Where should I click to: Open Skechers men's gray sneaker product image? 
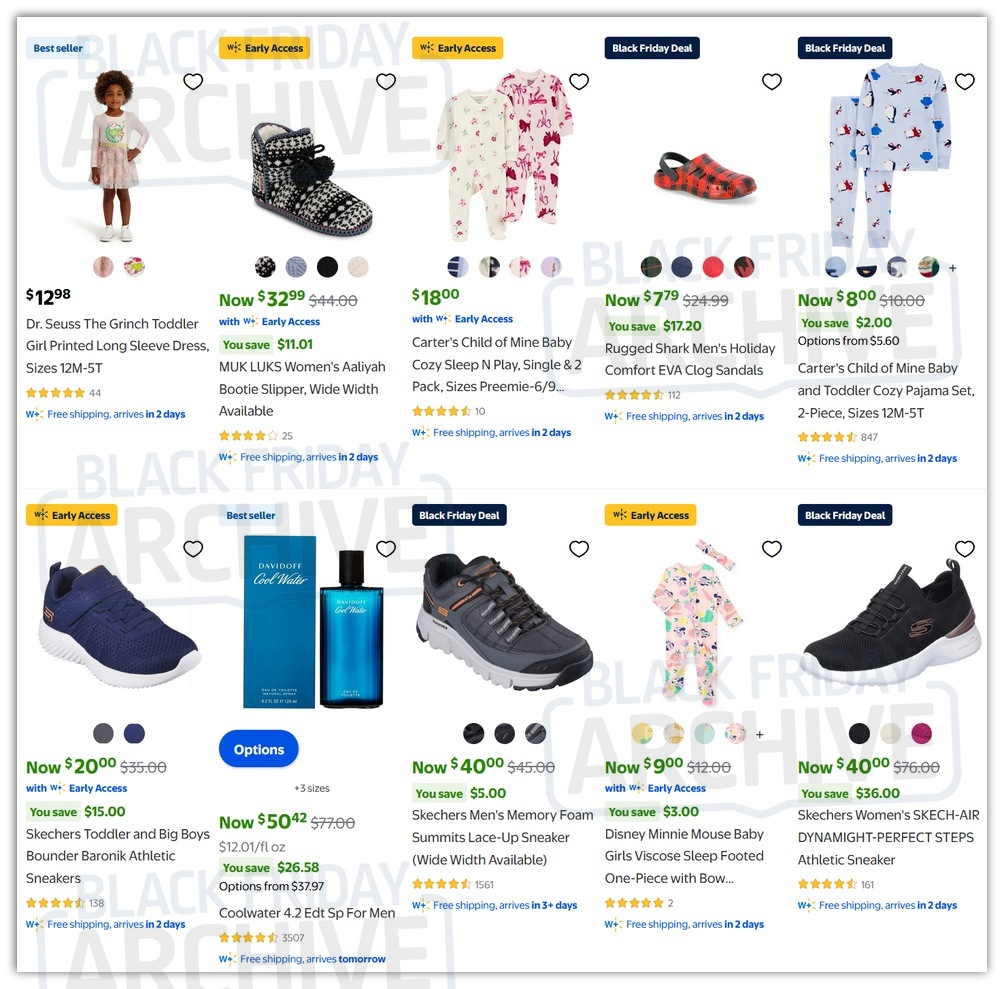[505, 622]
